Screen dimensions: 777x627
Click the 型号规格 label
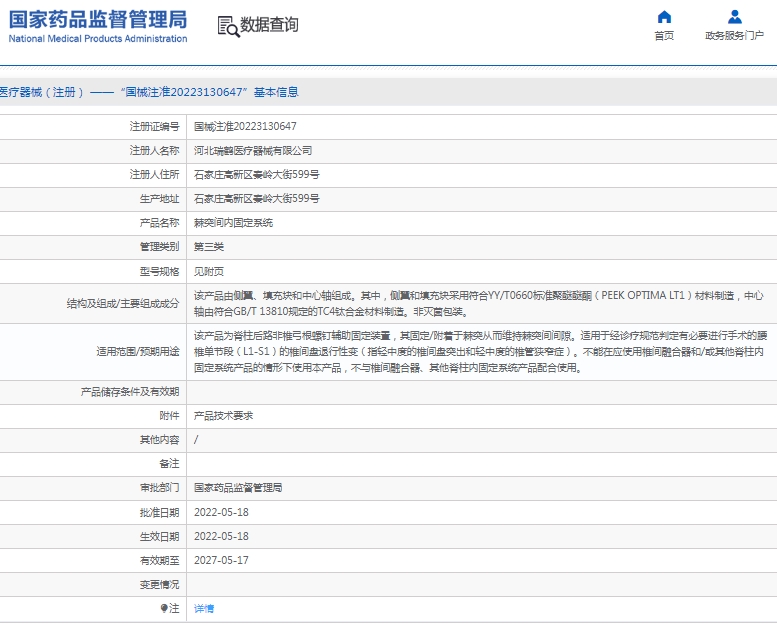point(160,272)
